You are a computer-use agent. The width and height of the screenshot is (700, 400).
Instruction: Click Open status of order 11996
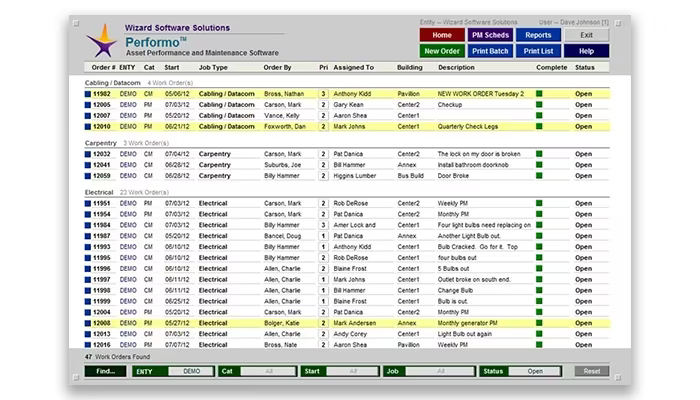pos(583,269)
